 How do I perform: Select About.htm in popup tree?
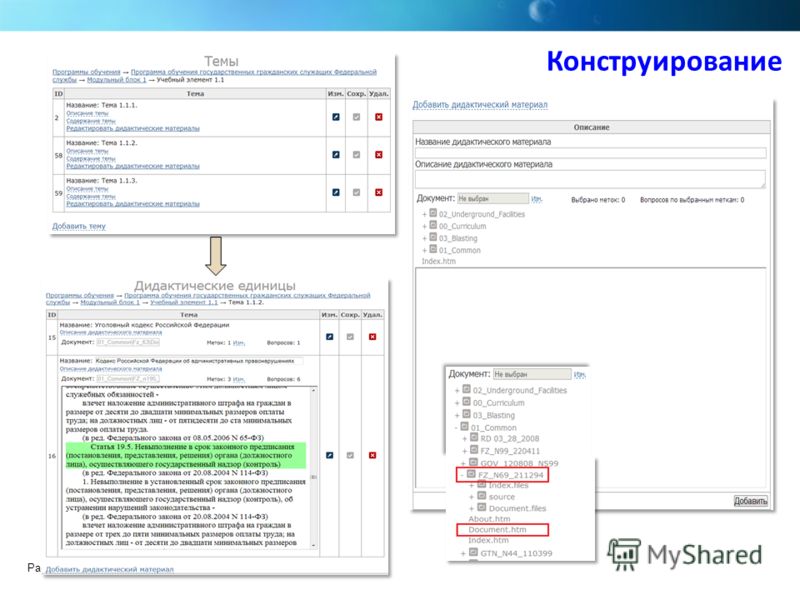click(489, 519)
